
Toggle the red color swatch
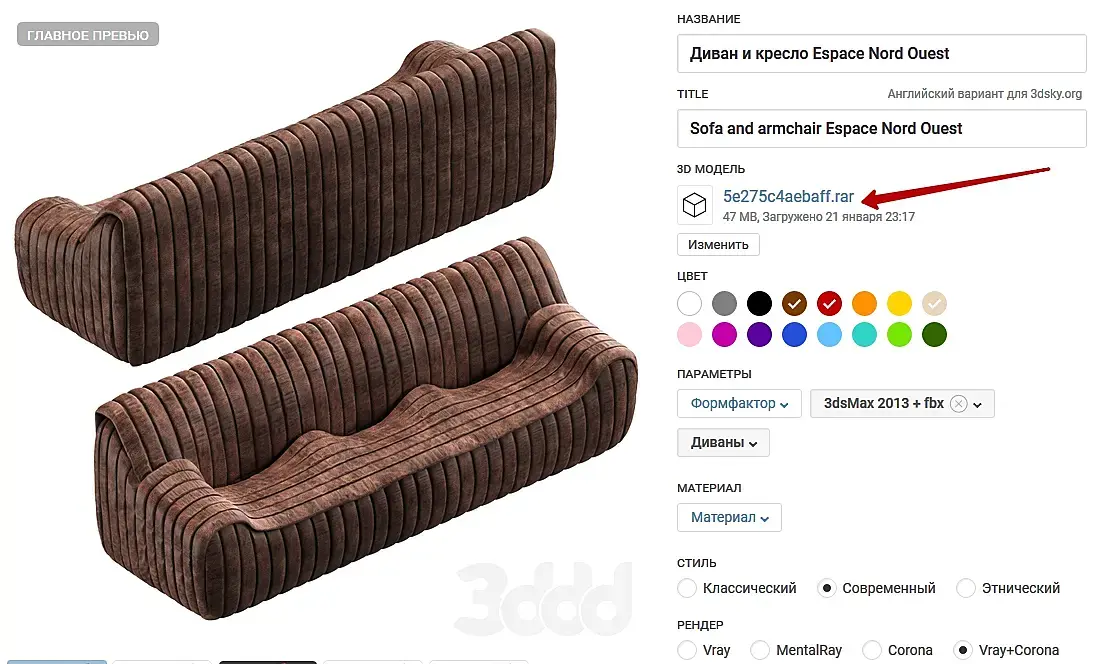(x=829, y=303)
